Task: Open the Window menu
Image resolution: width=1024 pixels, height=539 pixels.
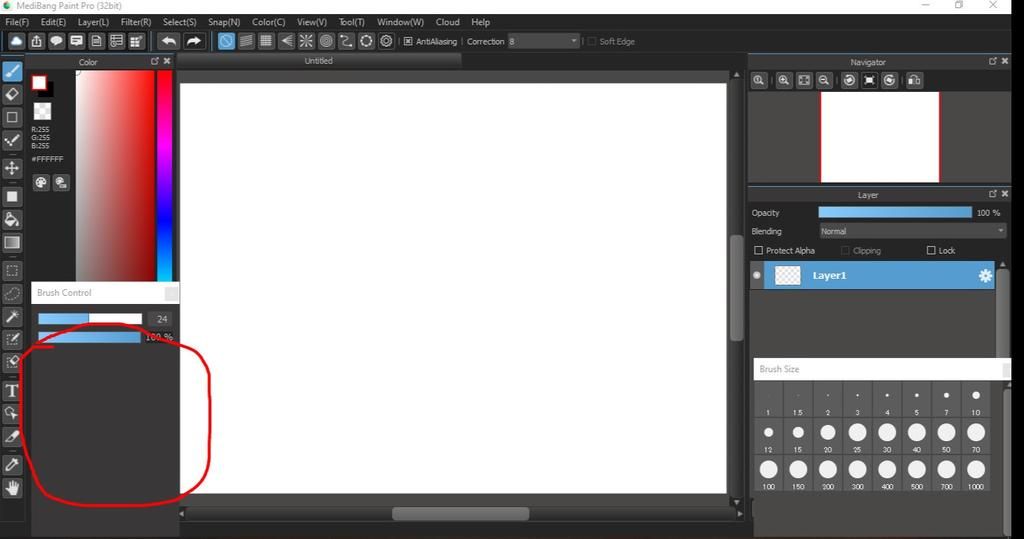Action: tap(400, 22)
